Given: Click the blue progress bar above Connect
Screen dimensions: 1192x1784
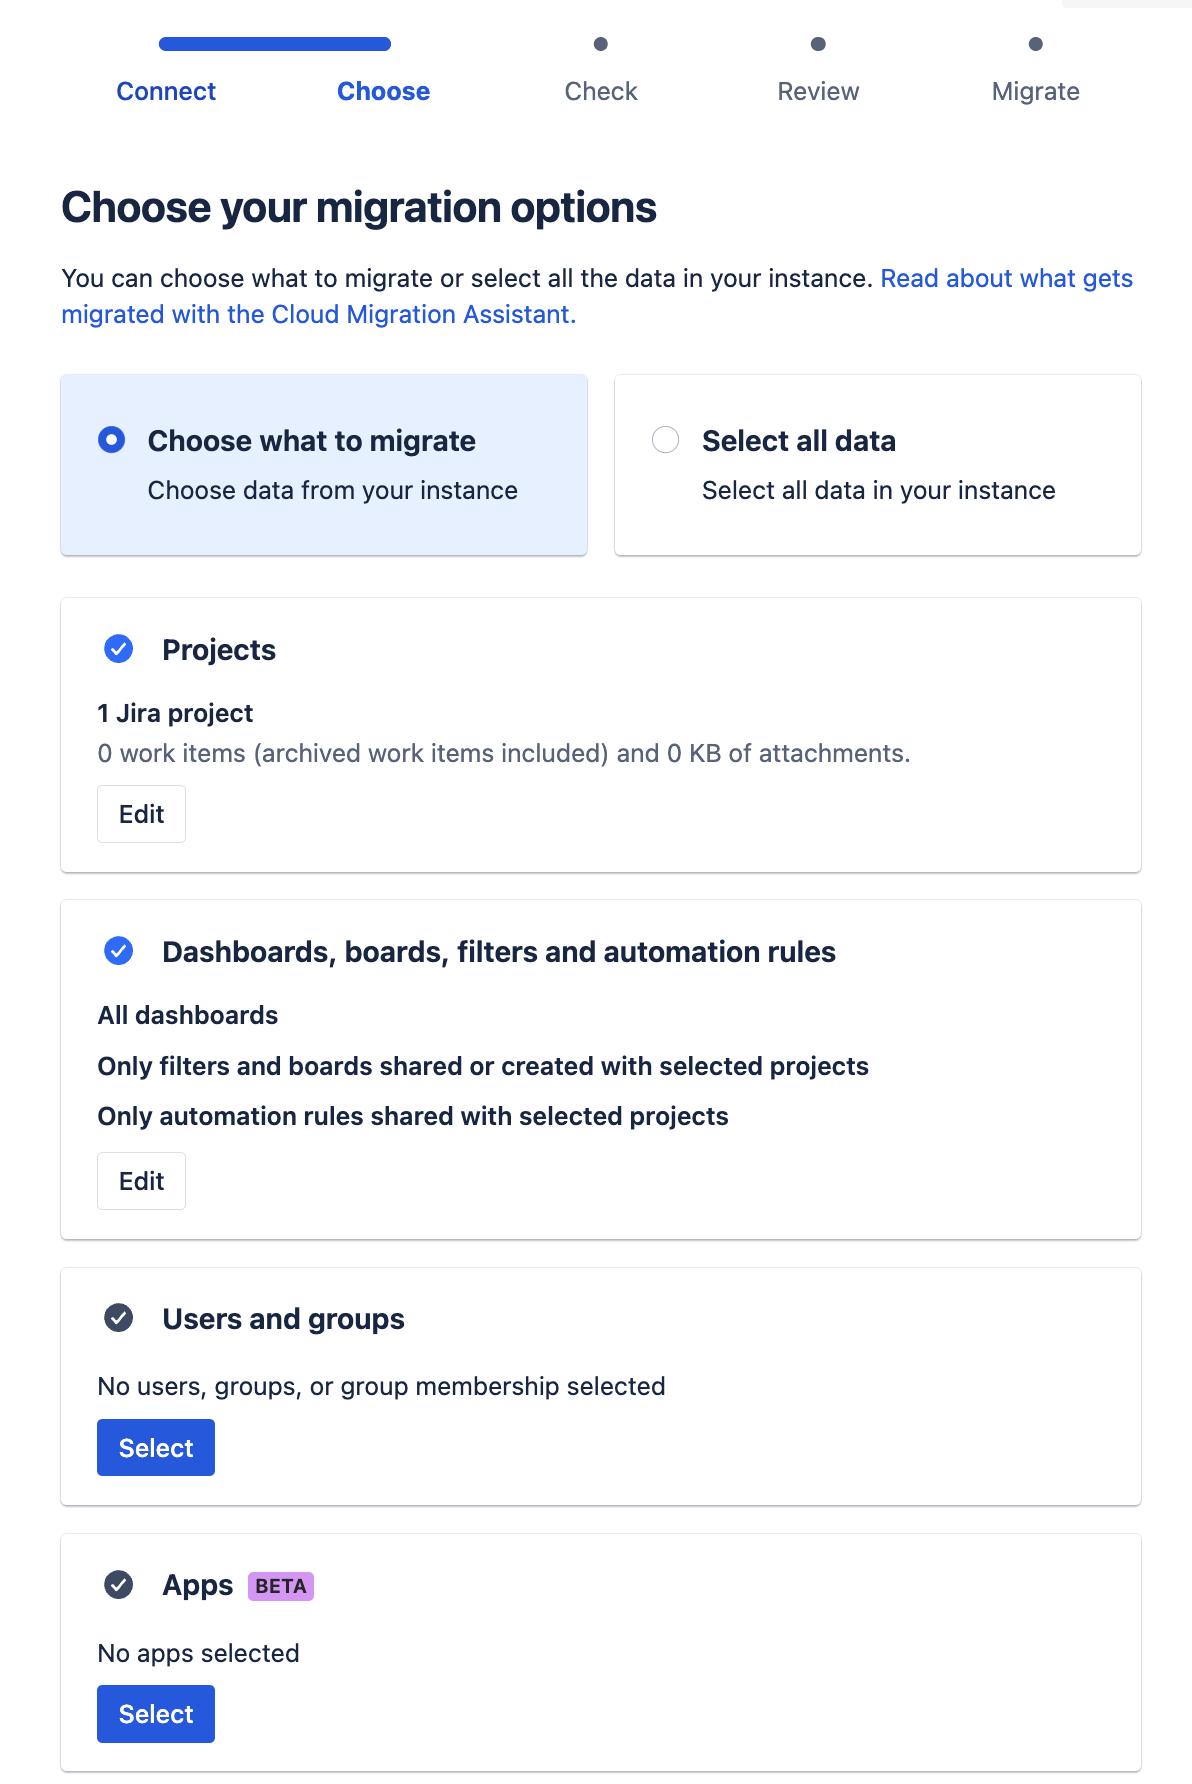Looking at the screenshot, I should [x=274, y=44].
